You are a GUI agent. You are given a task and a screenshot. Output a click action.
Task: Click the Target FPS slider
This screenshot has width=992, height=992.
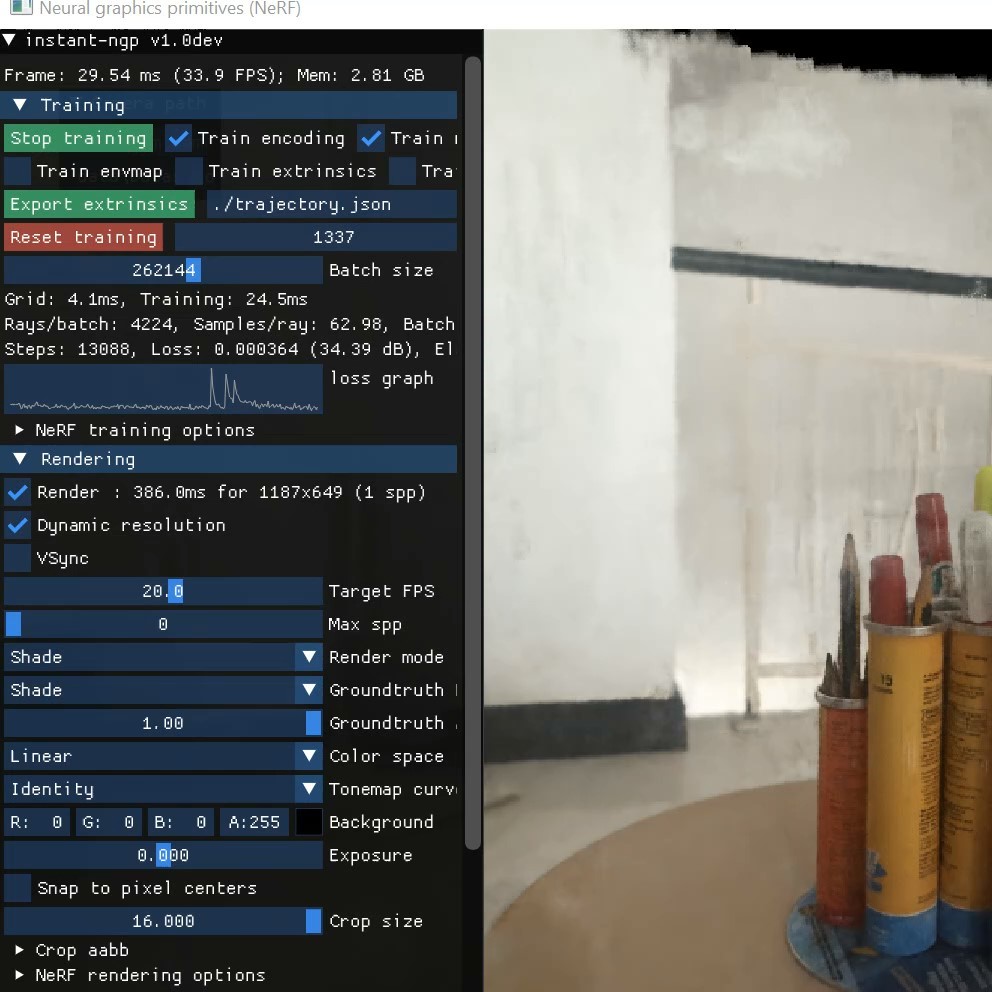tap(163, 591)
